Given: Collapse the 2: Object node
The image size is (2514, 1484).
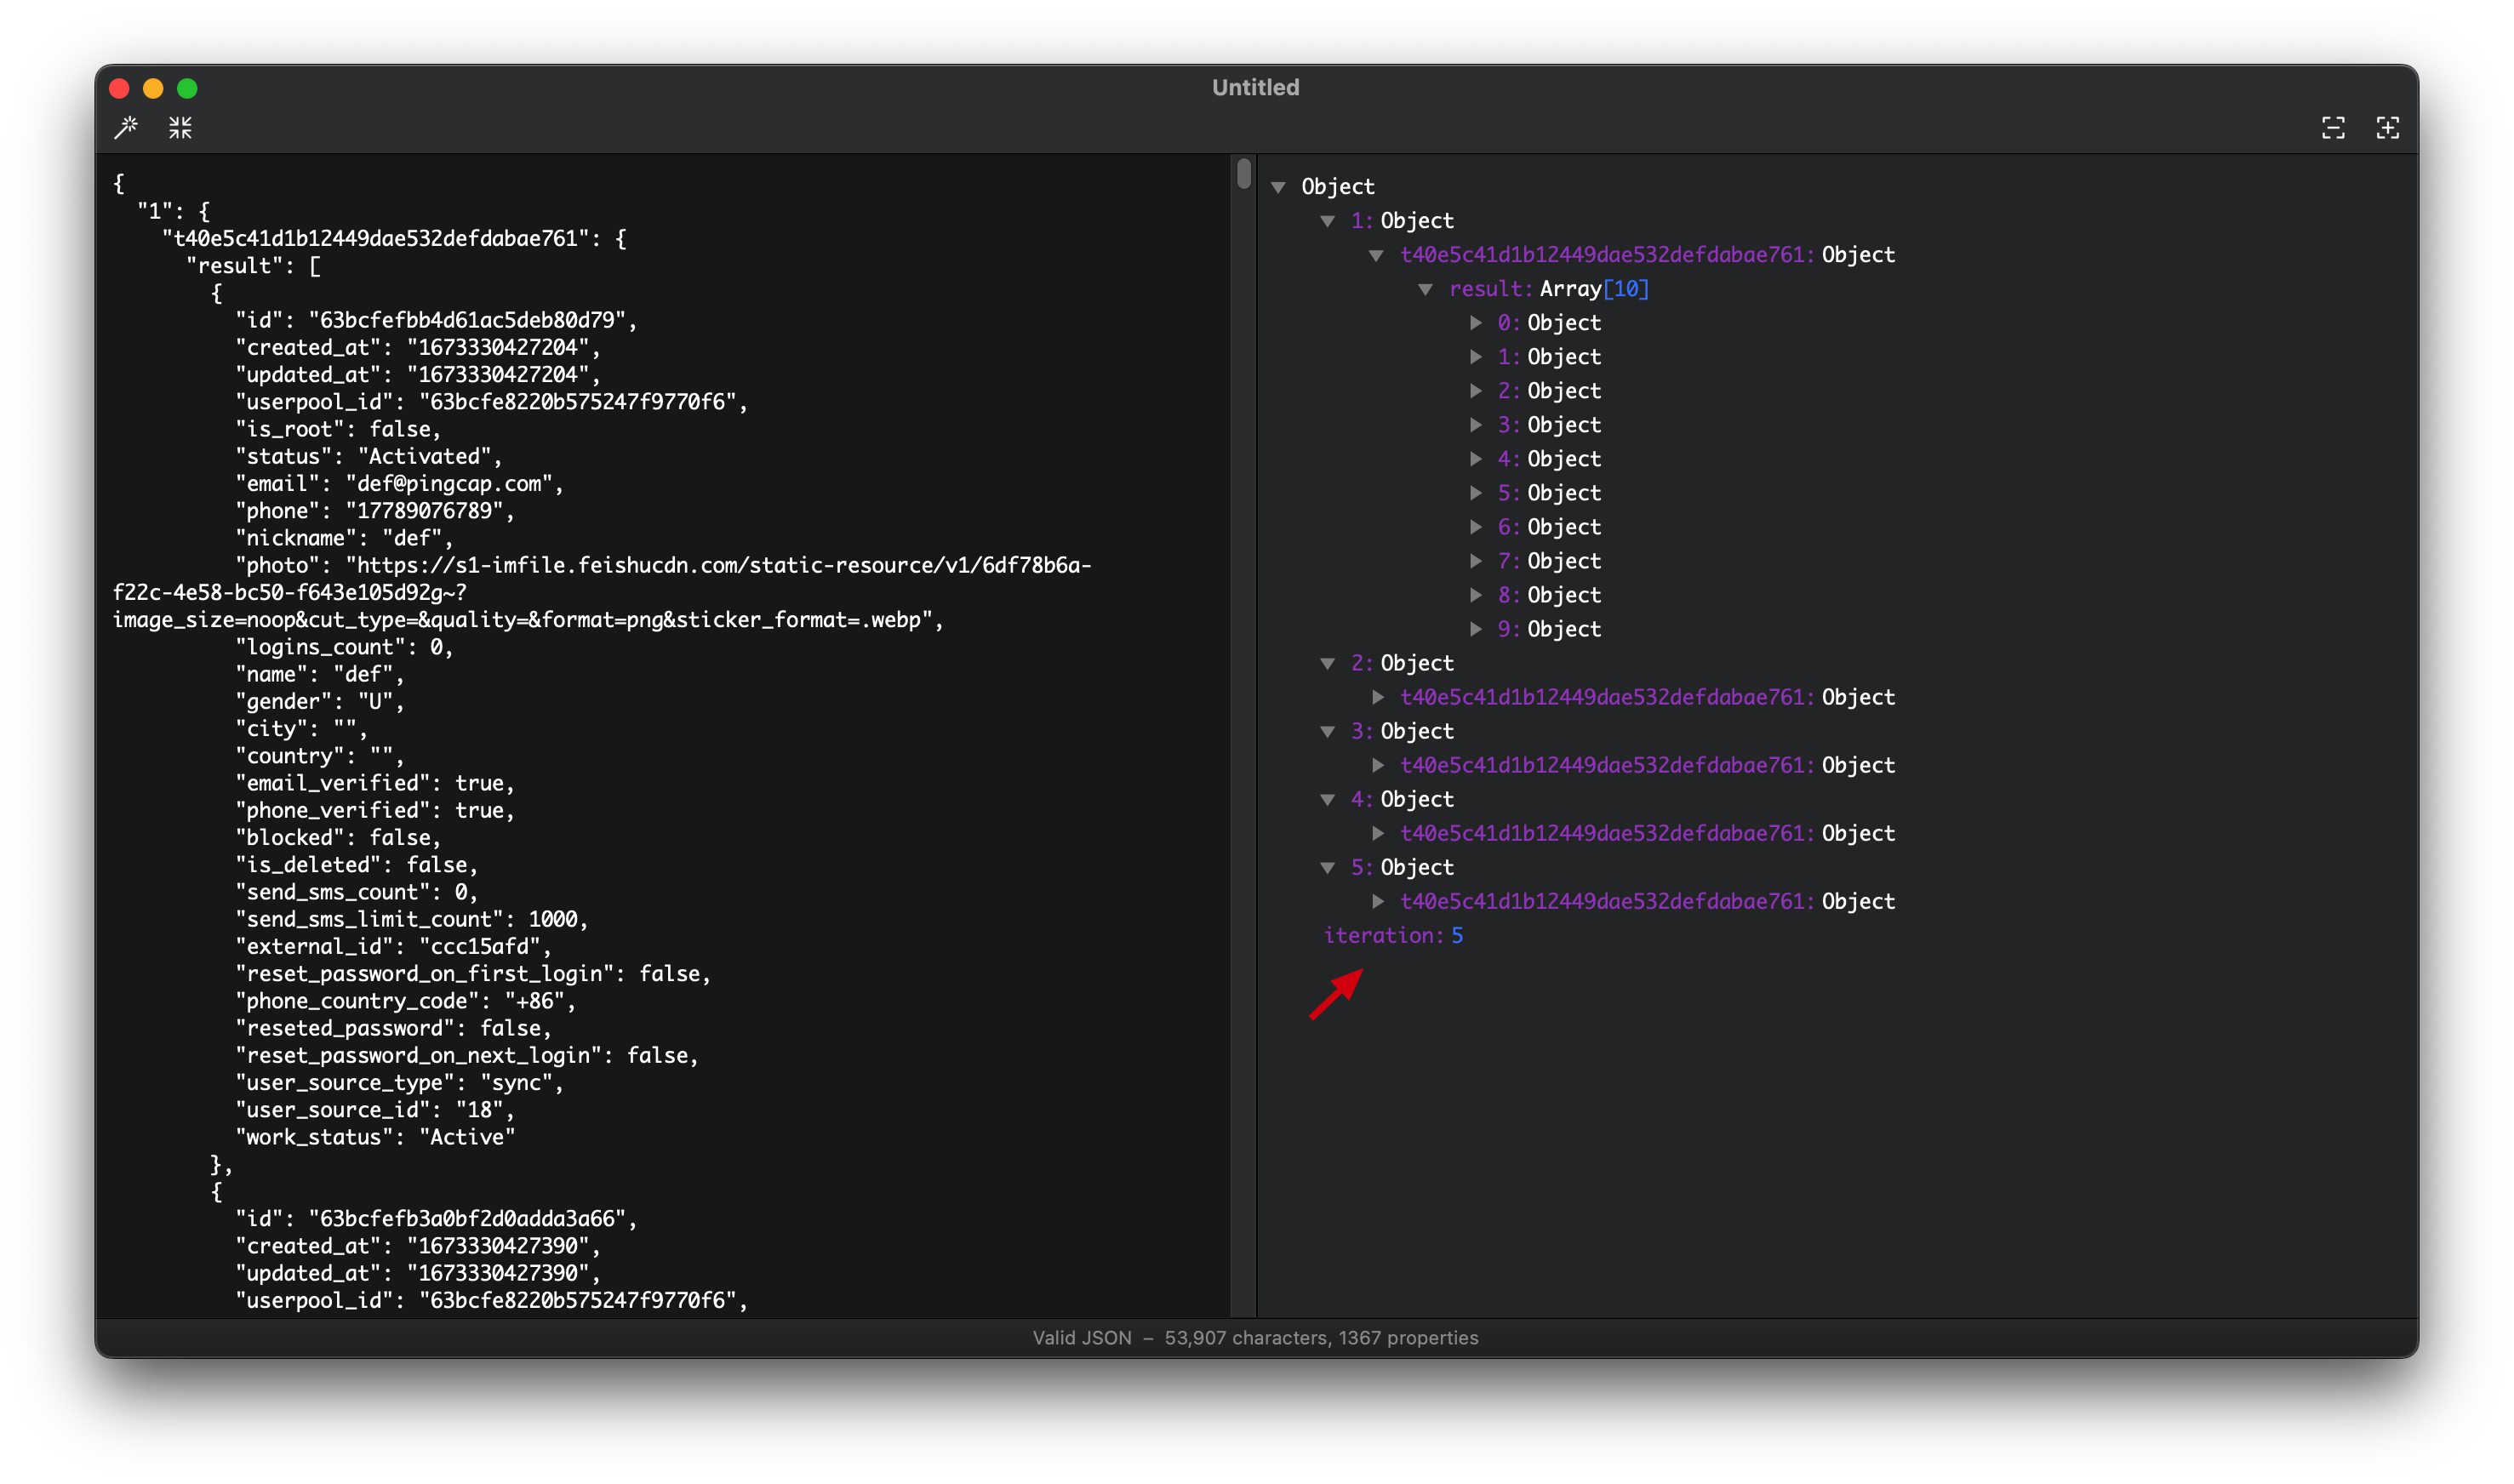Looking at the screenshot, I should point(1328,663).
